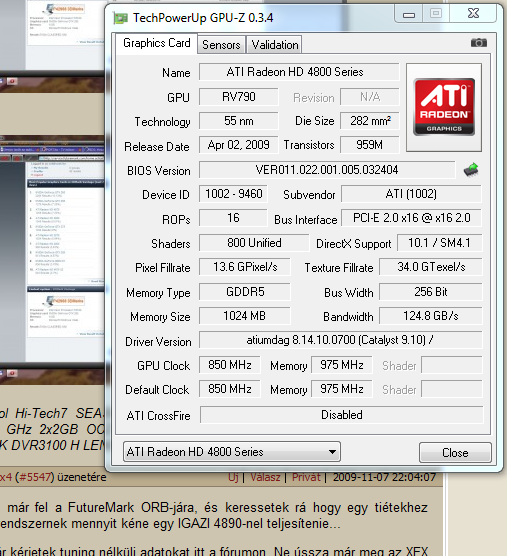Select the Graphics Card tab
The height and width of the screenshot is (556, 507).
click(157, 43)
